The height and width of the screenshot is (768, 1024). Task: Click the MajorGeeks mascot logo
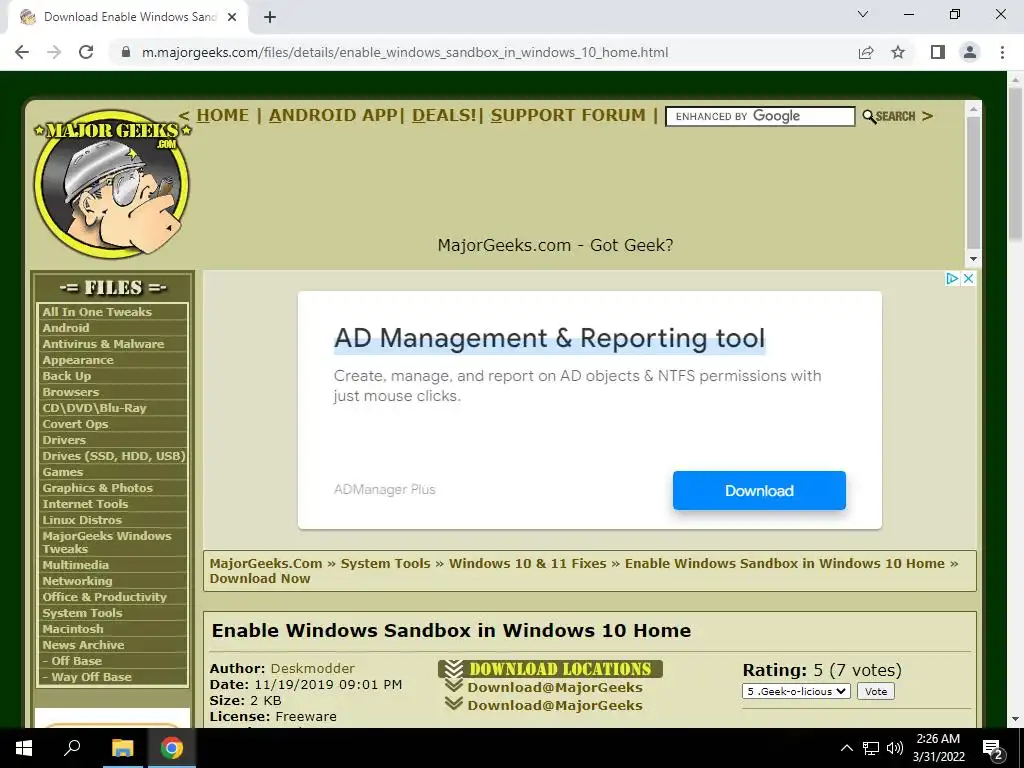[112, 184]
